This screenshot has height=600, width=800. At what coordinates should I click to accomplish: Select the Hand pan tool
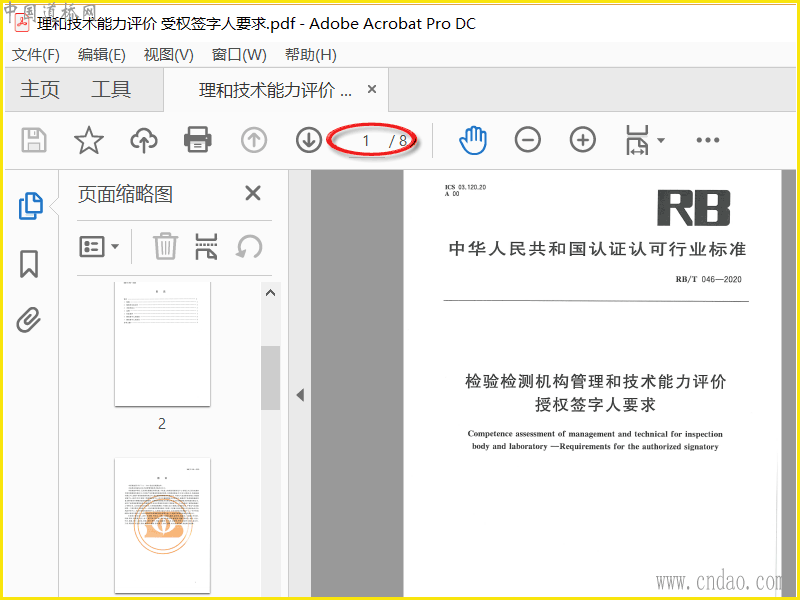coord(473,140)
